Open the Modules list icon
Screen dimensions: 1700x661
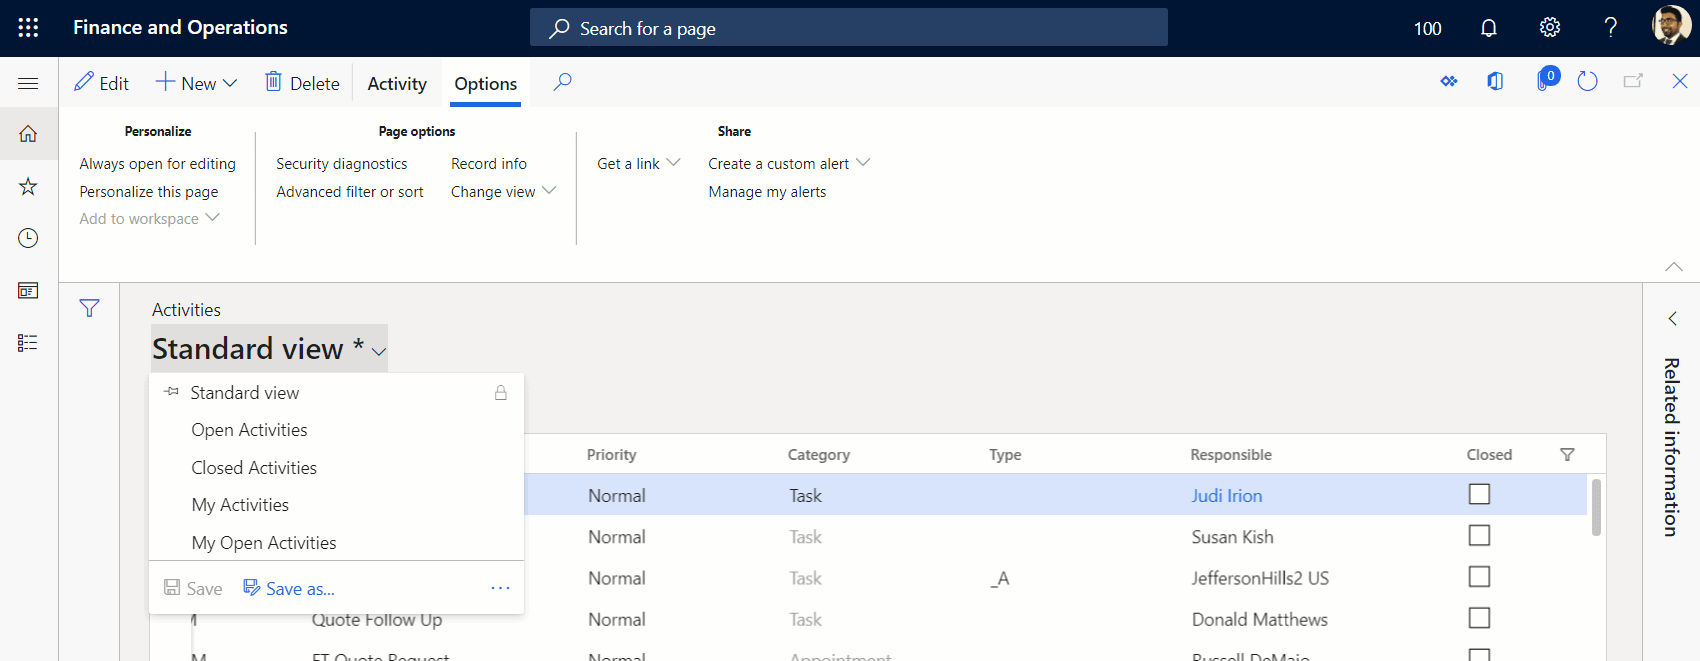pyautogui.click(x=28, y=343)
